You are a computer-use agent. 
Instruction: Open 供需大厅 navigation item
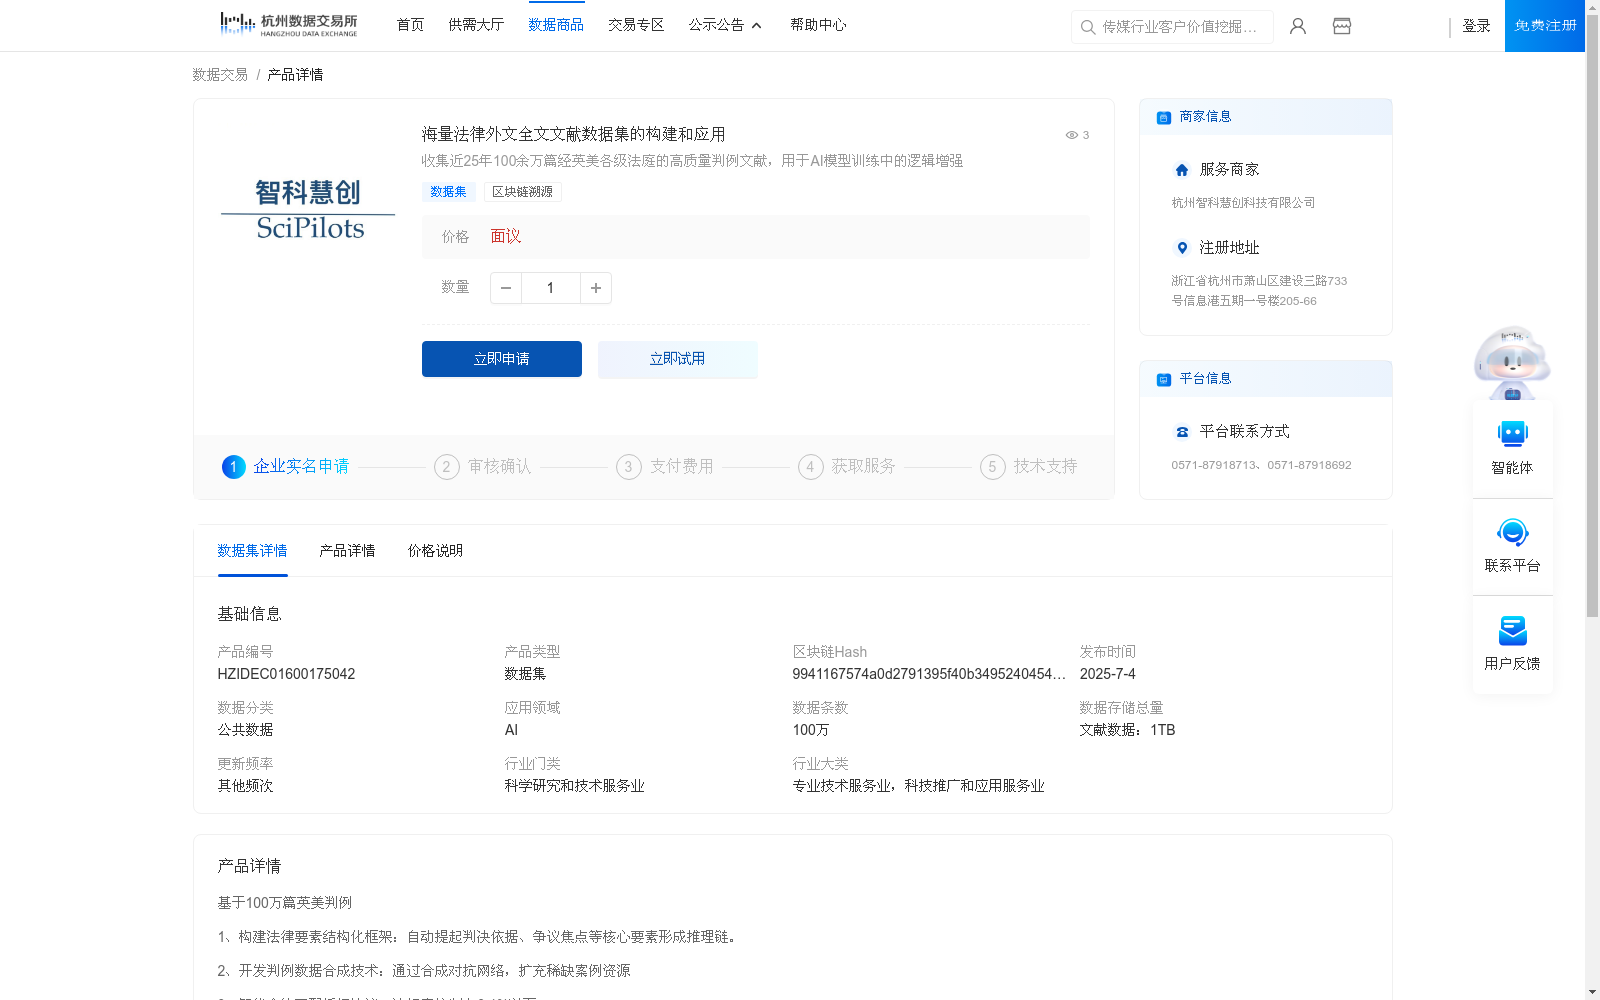click(x=476, y=25)
